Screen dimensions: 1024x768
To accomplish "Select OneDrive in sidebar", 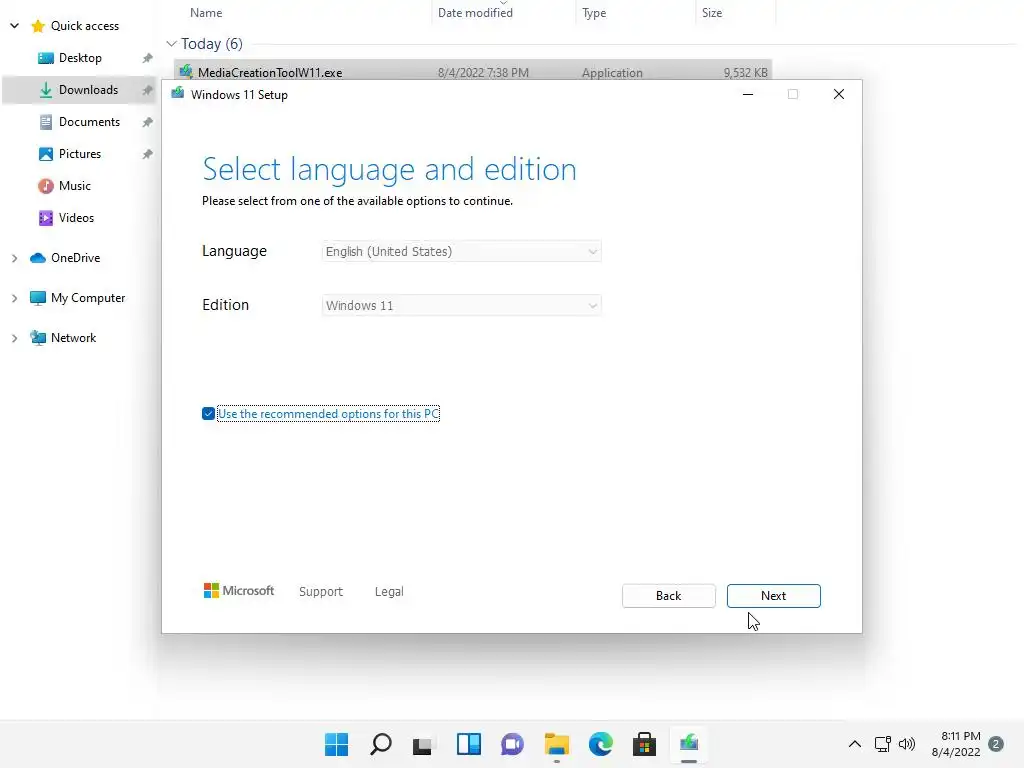I will click(75, 258).
